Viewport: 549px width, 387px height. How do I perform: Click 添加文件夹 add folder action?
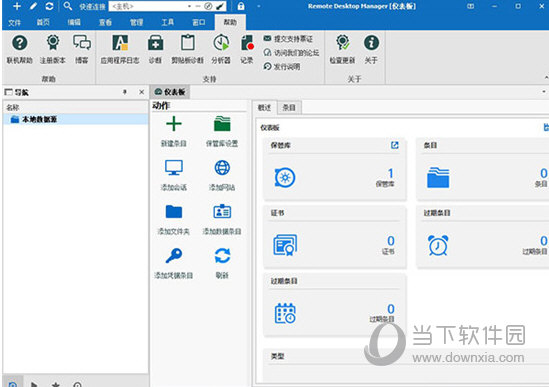click(x=174, y=219)
